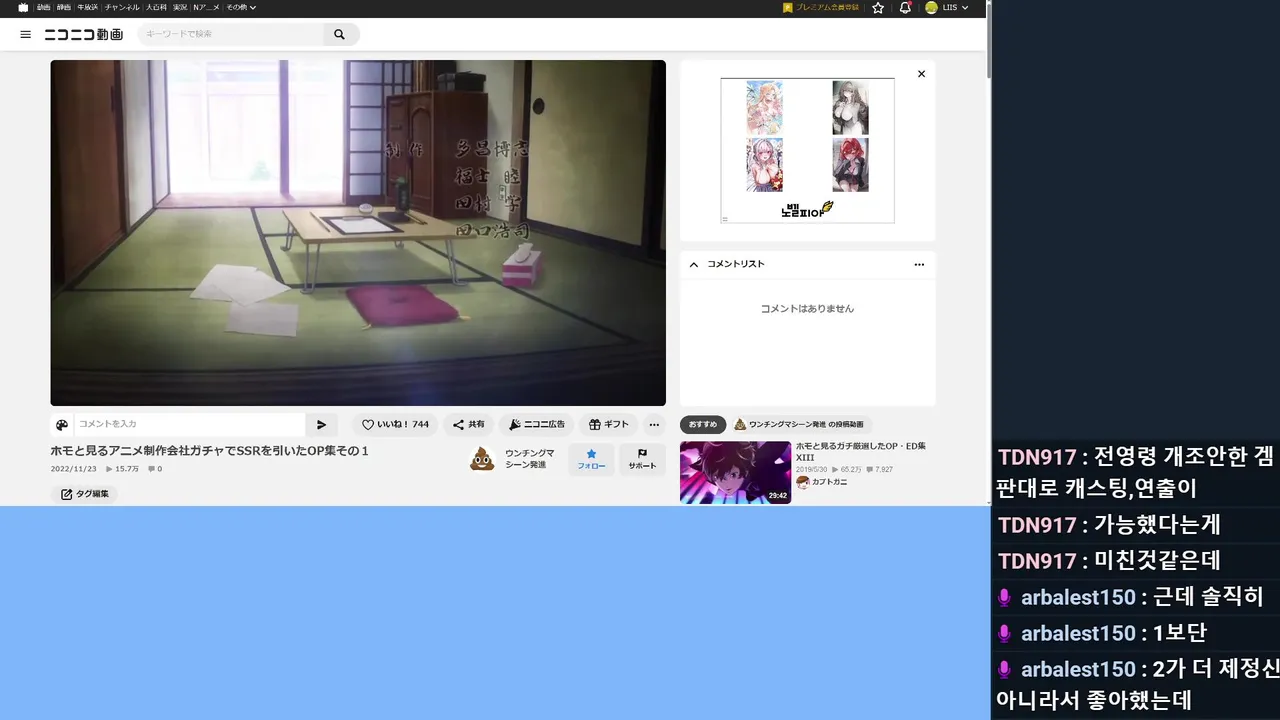Image resolution: width=1280 pixels, height=720 pixels.
Task: Open the favorites star icon
Action: [x=878, y=7]
